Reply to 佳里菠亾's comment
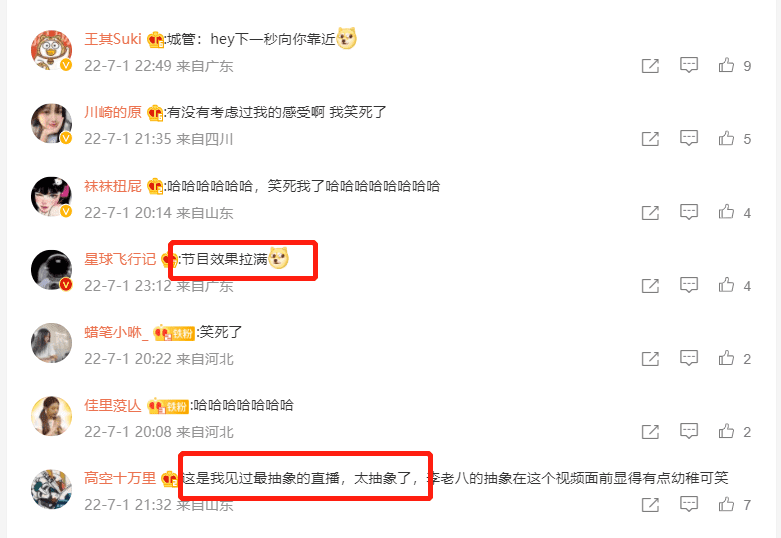This screenshot has height=538, width=781. pyautogui.click(x=689, y=431)
